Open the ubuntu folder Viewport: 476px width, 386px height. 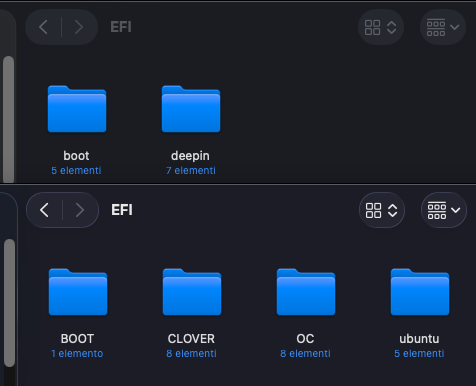click(420, 292)
